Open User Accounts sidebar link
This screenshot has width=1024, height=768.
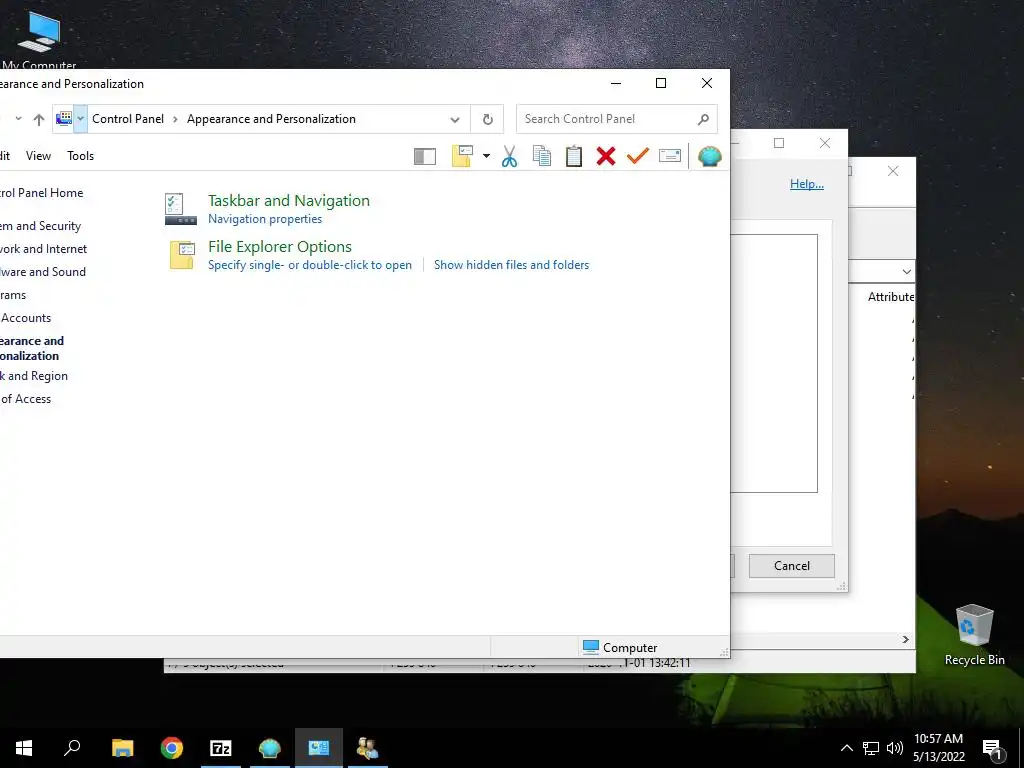tap(25, 318)
